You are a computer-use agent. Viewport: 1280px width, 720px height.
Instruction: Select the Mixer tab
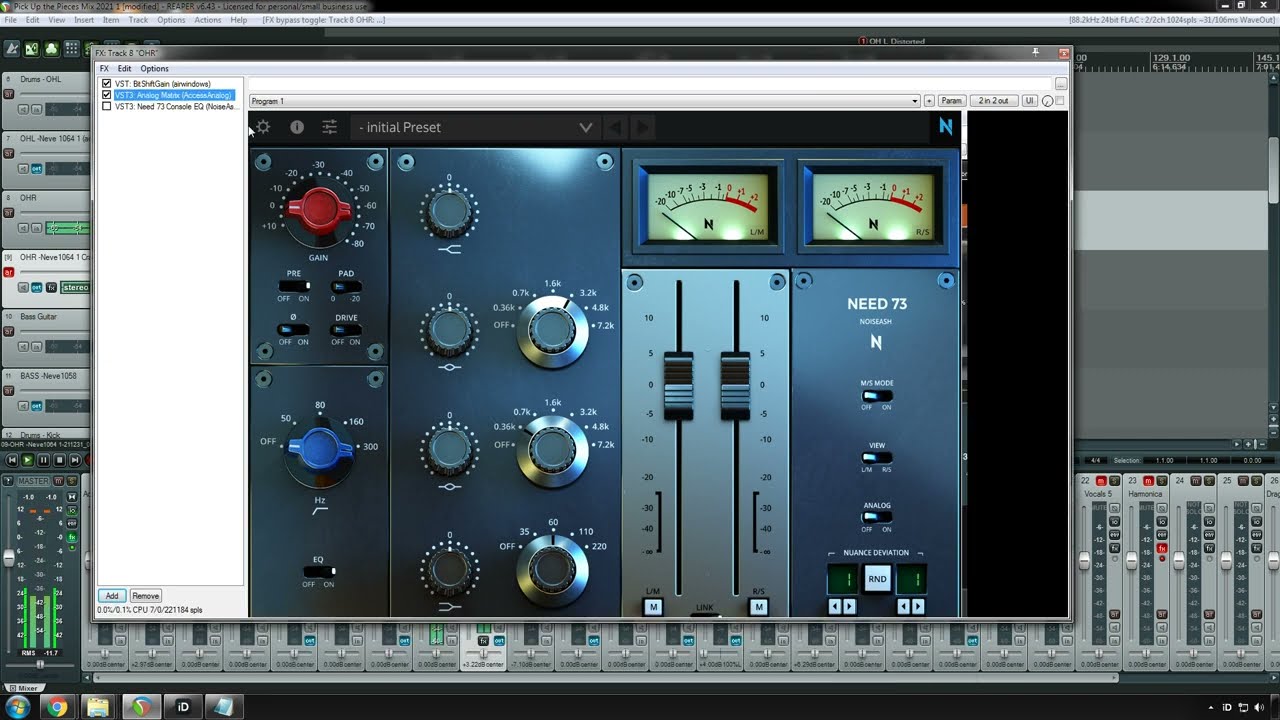tap(22, 688)
